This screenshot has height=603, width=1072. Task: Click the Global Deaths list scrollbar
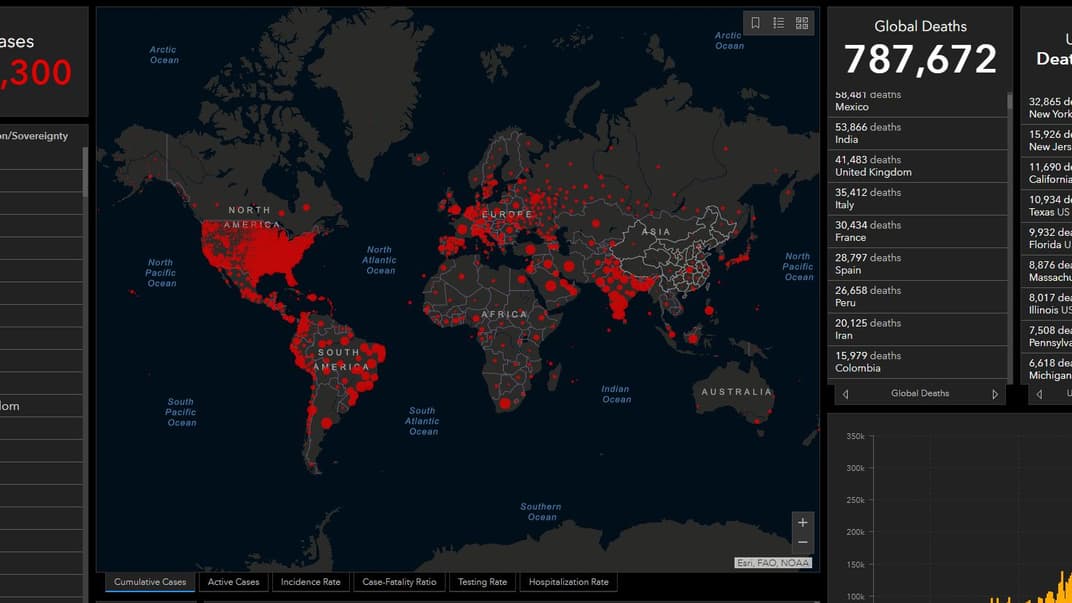(1009, 103)
